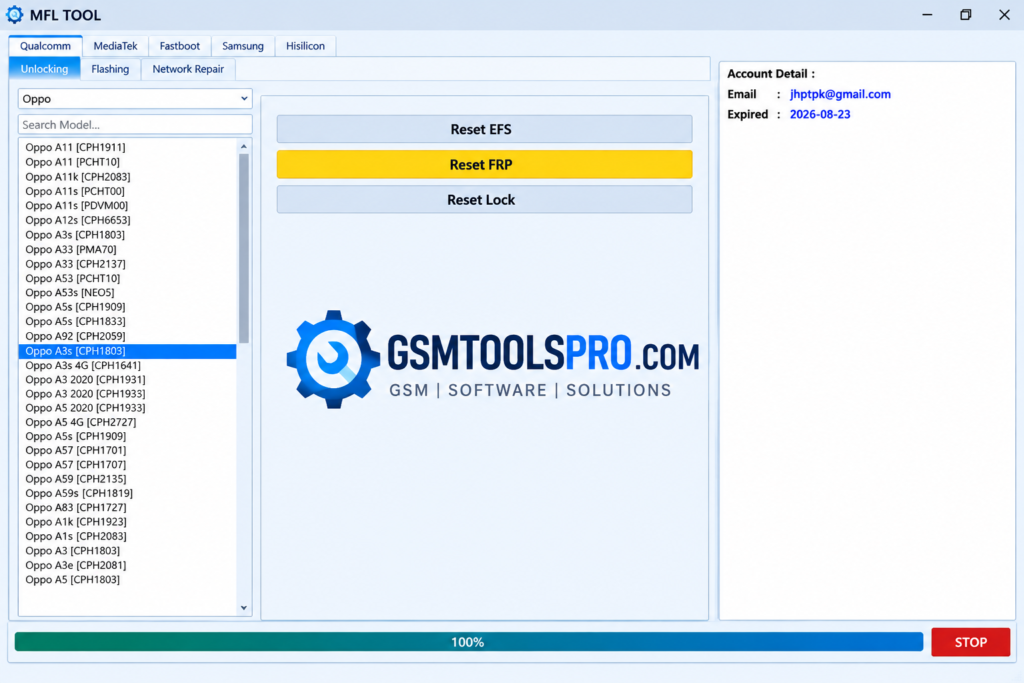Restore down the MFL TOOL window

(965, 14)
